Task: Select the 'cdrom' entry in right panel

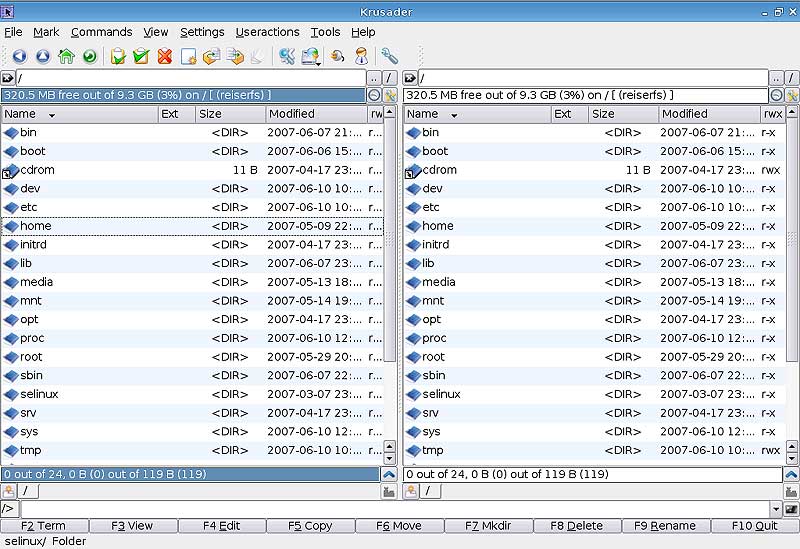Action: click(594, 170)
